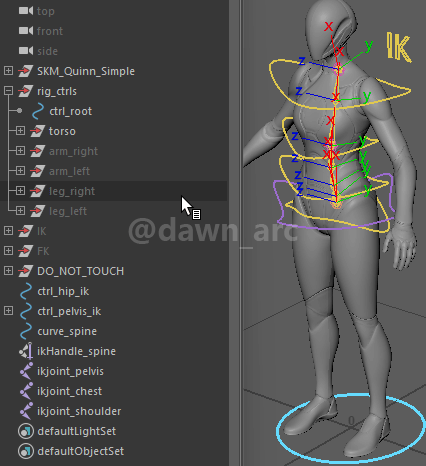Click the joint icon of ikjoint_chest

26,391
